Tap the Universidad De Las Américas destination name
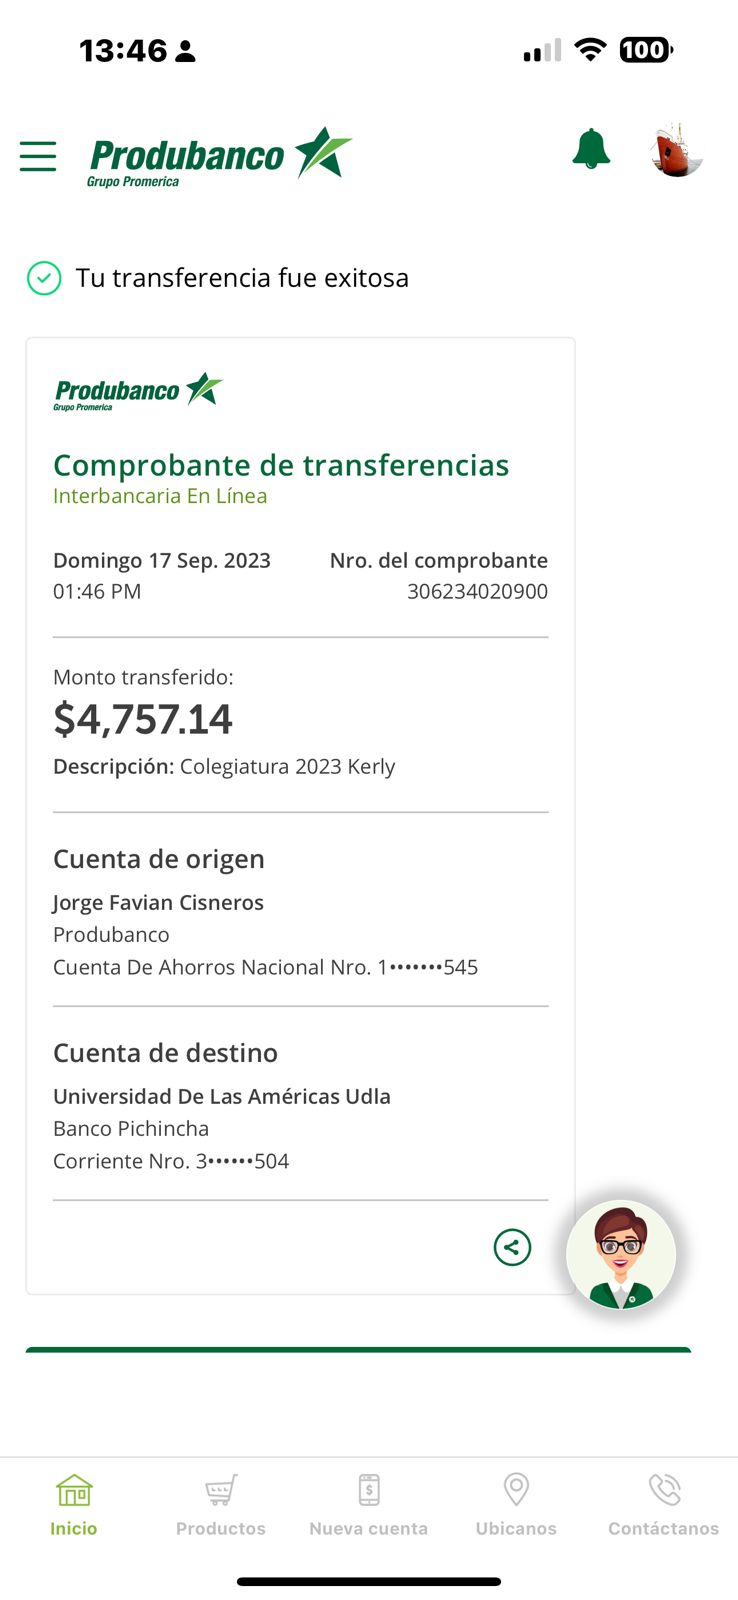The height and width of the screenshot is (1600, 738). pos(222,1096)
